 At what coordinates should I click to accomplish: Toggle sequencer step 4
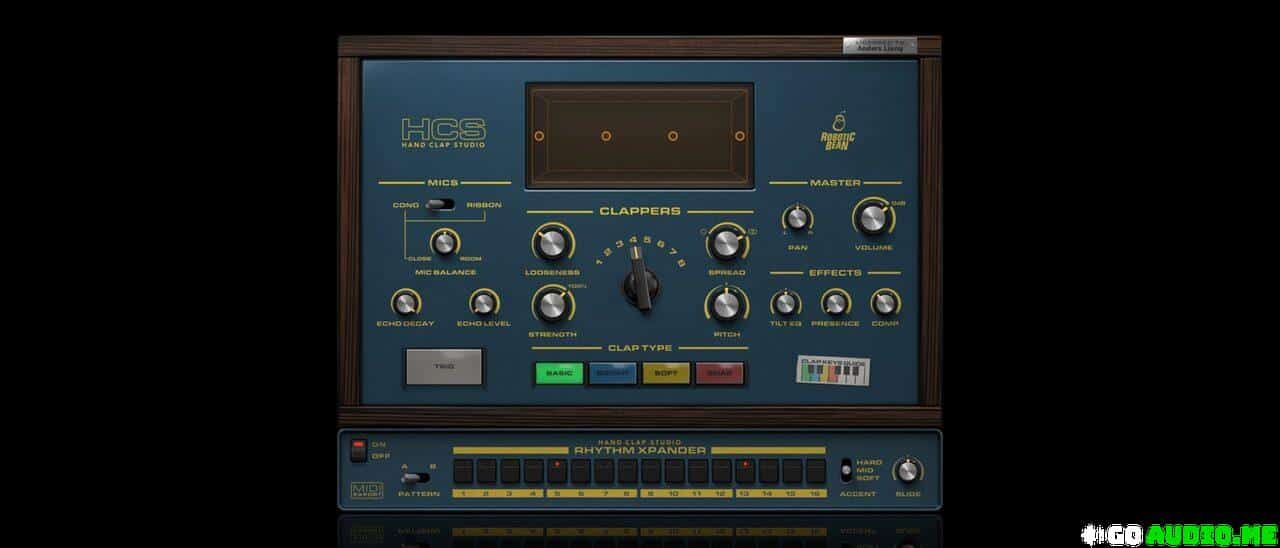click(534, 470)
